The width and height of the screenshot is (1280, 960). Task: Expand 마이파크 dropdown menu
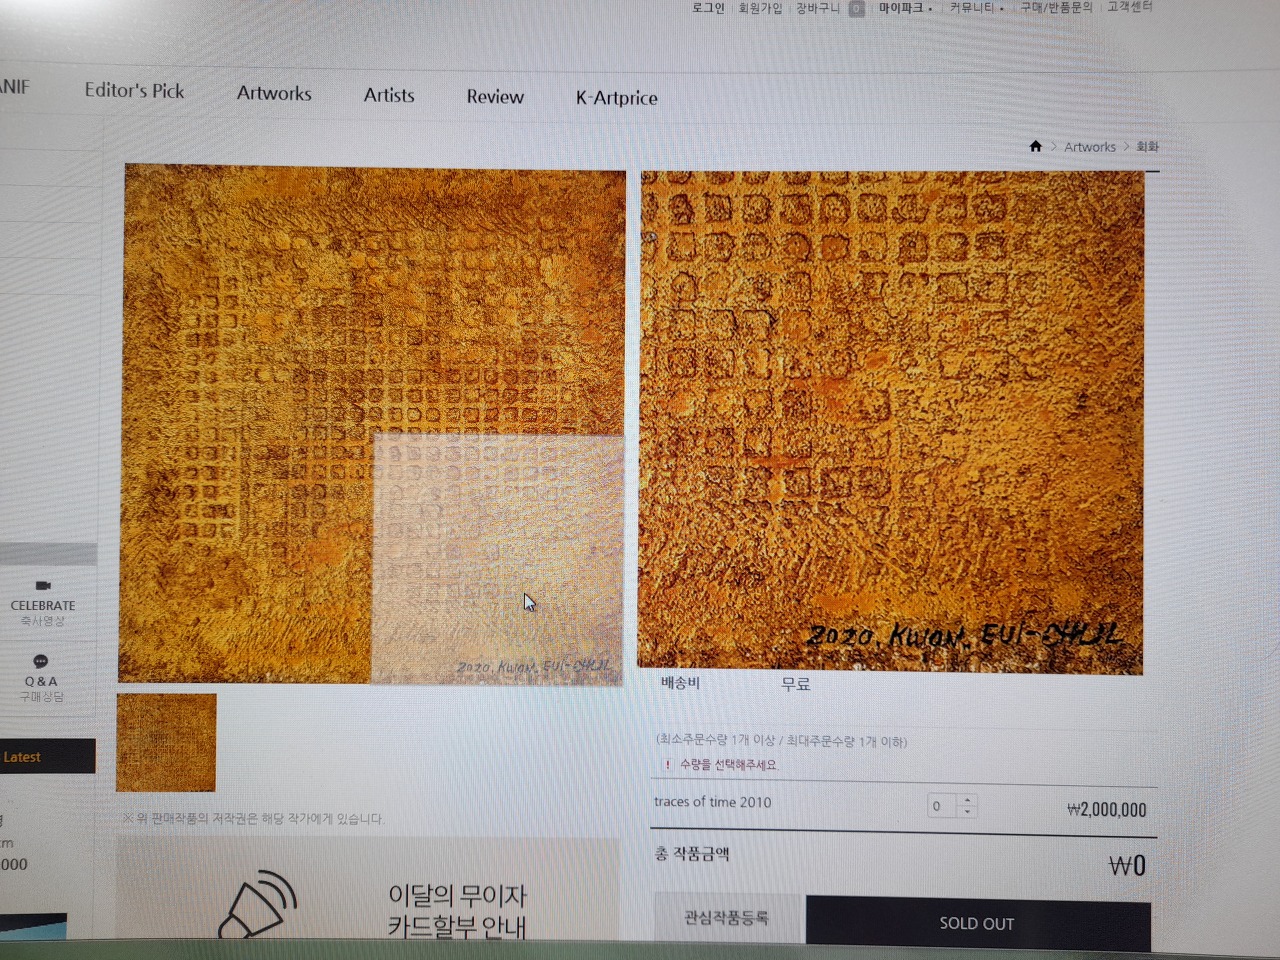coord(905,8)
